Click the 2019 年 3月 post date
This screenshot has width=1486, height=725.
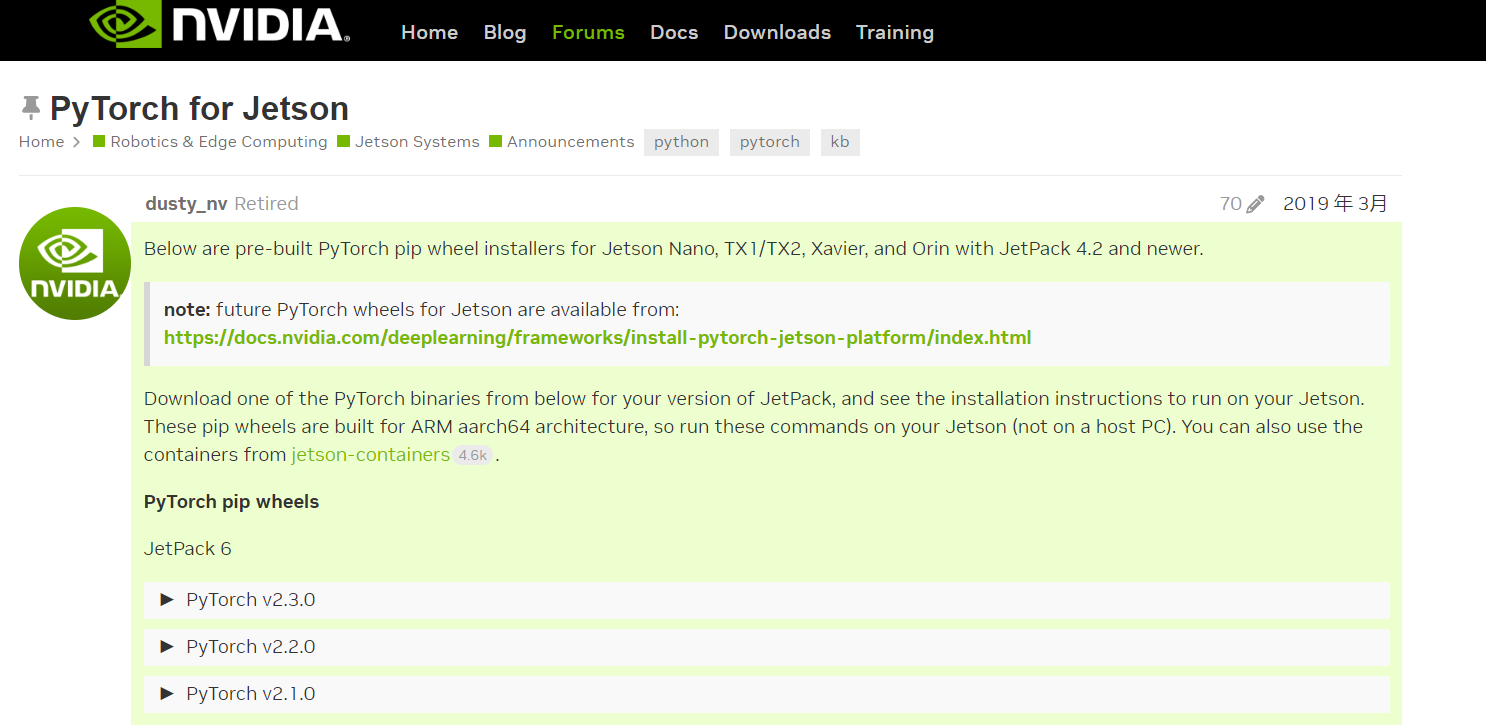1335,203
